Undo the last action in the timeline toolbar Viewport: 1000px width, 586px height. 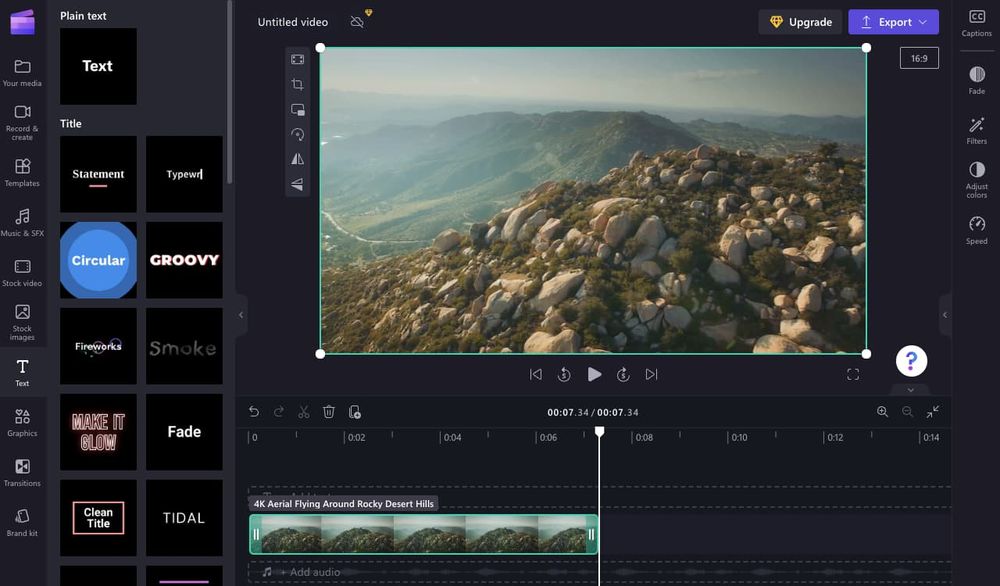pos(253,411)
